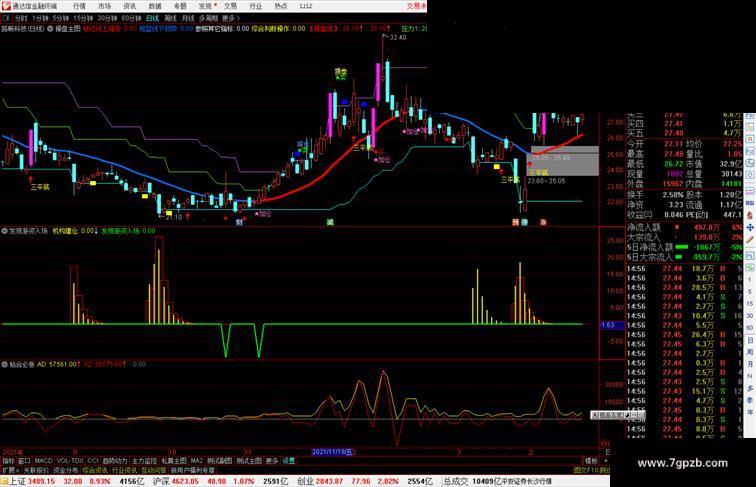The height and width of the screenshot is (487, 756).
Task: Click sidebar 周 weekly shortcut
Action: [x=750, y=352]
